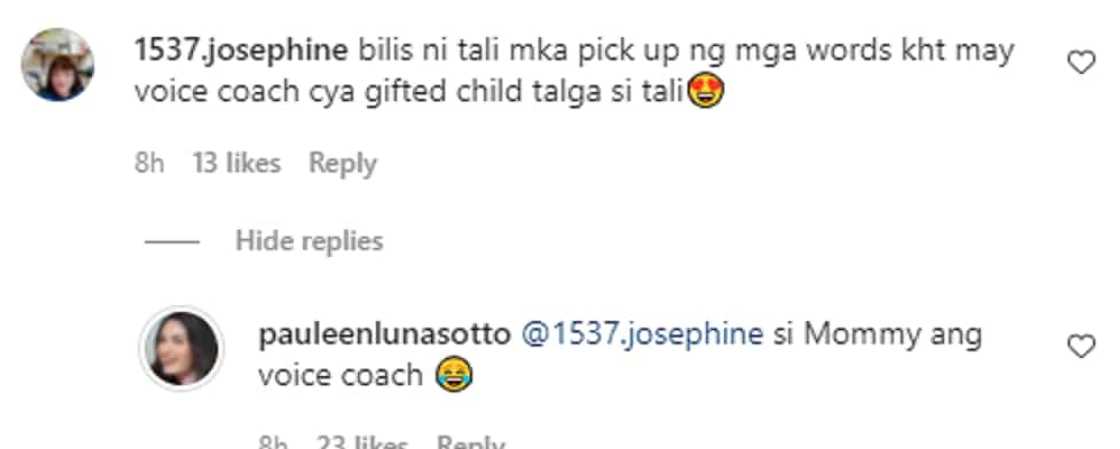Reply to 1537.josephine's comment
The width and height of the screenshot is (1120, 449).
(x=342, y=163)
